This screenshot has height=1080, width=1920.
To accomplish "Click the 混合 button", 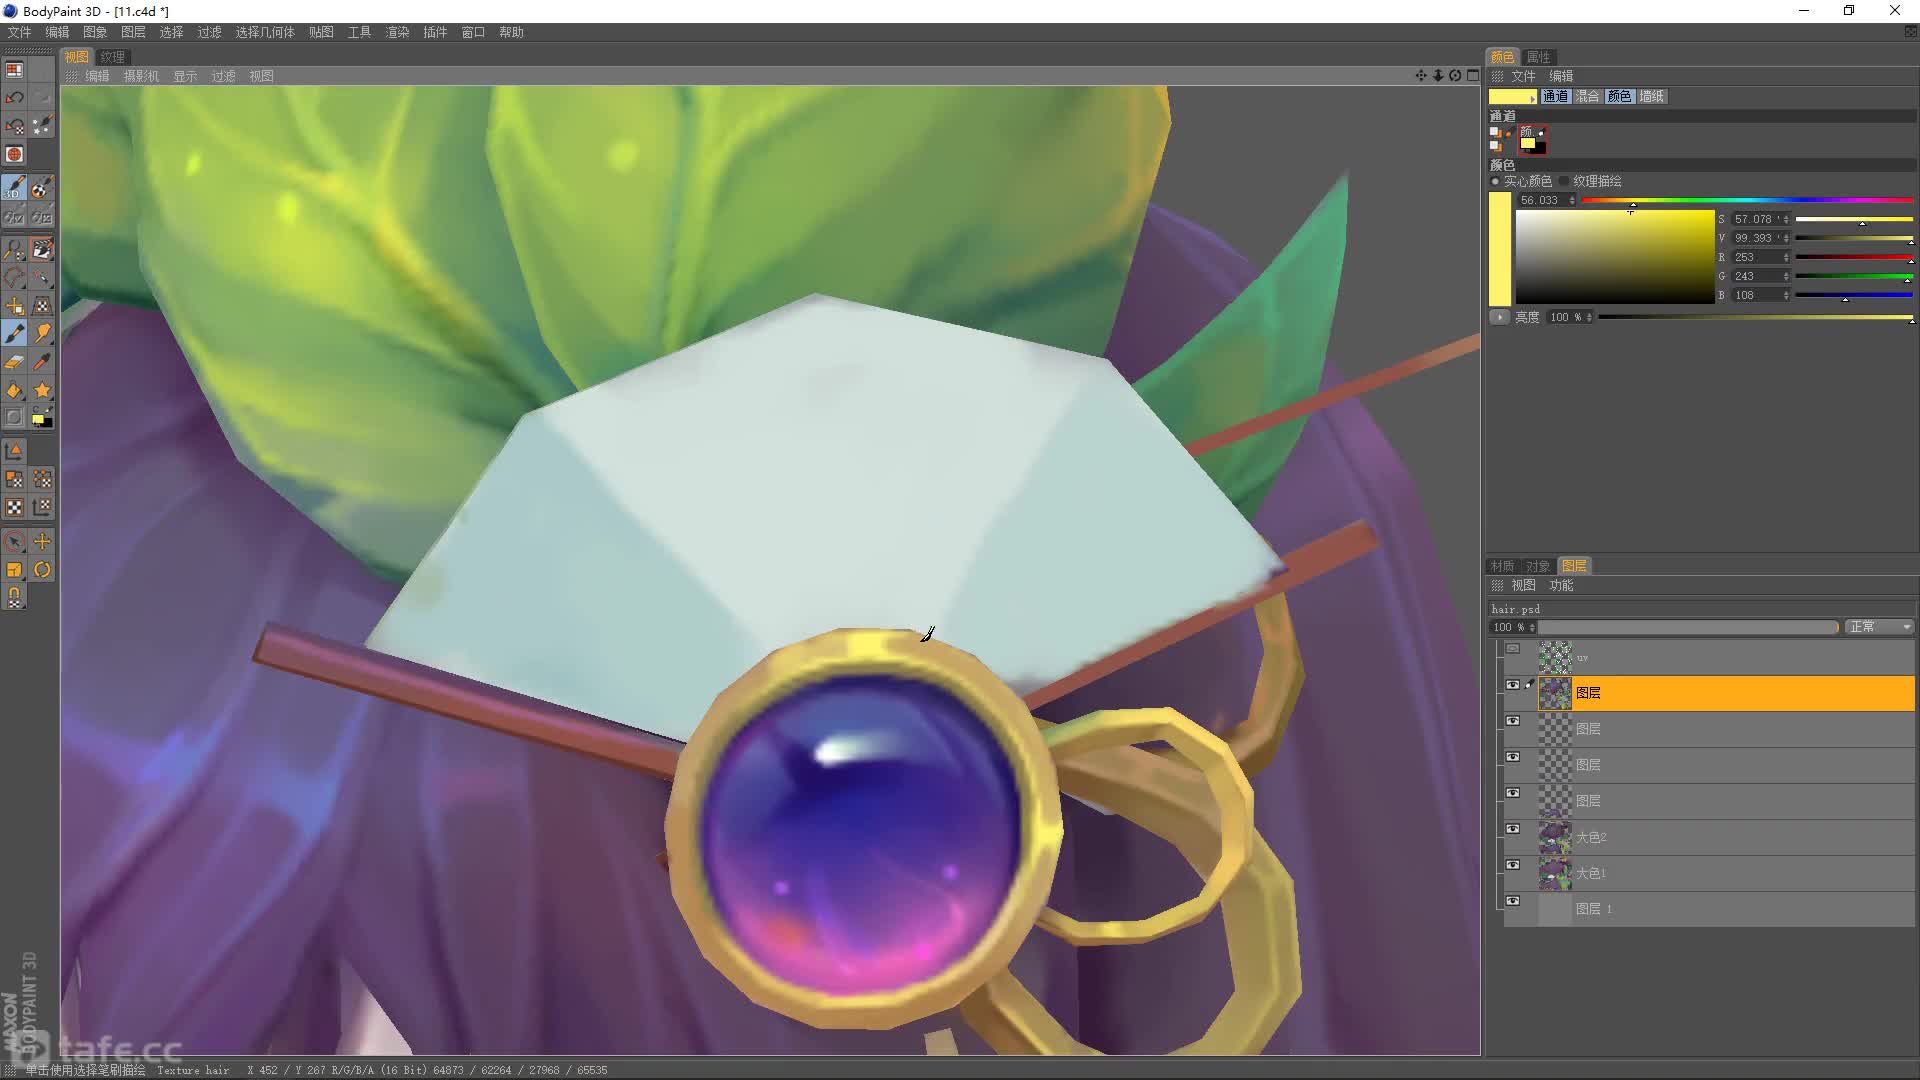I will (x=1587, y=96).
